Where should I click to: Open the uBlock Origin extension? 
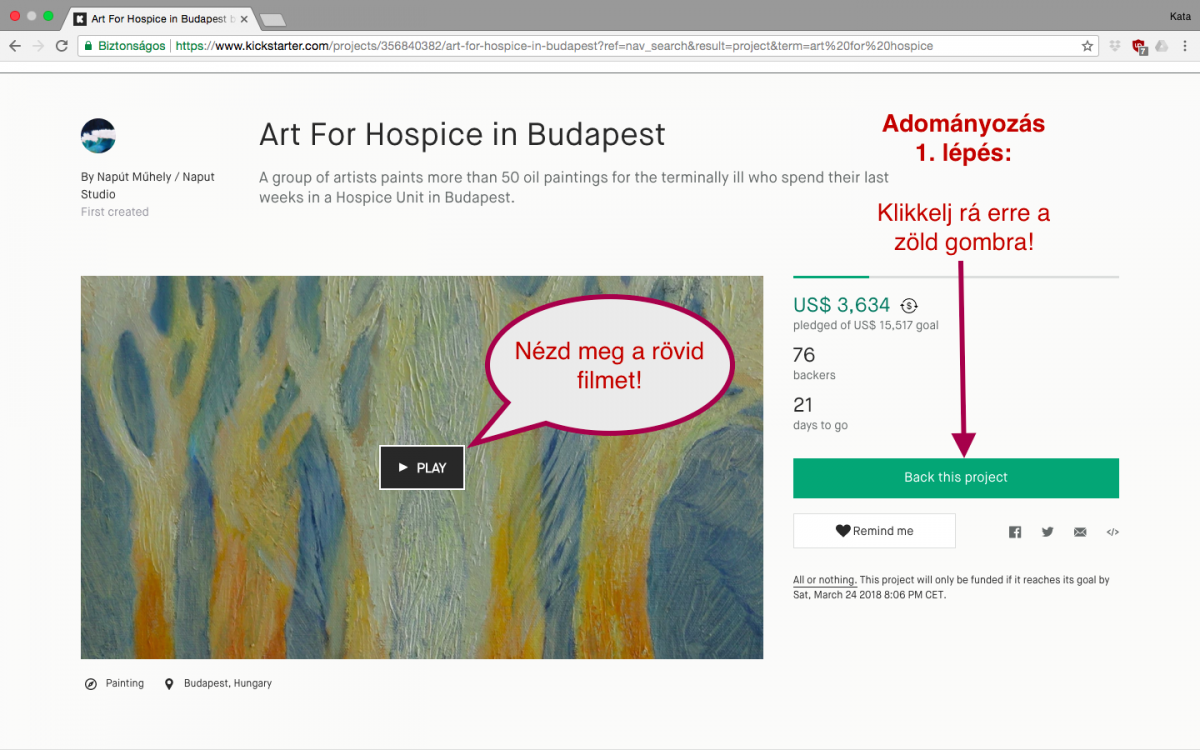click(x=1139, y=46)
